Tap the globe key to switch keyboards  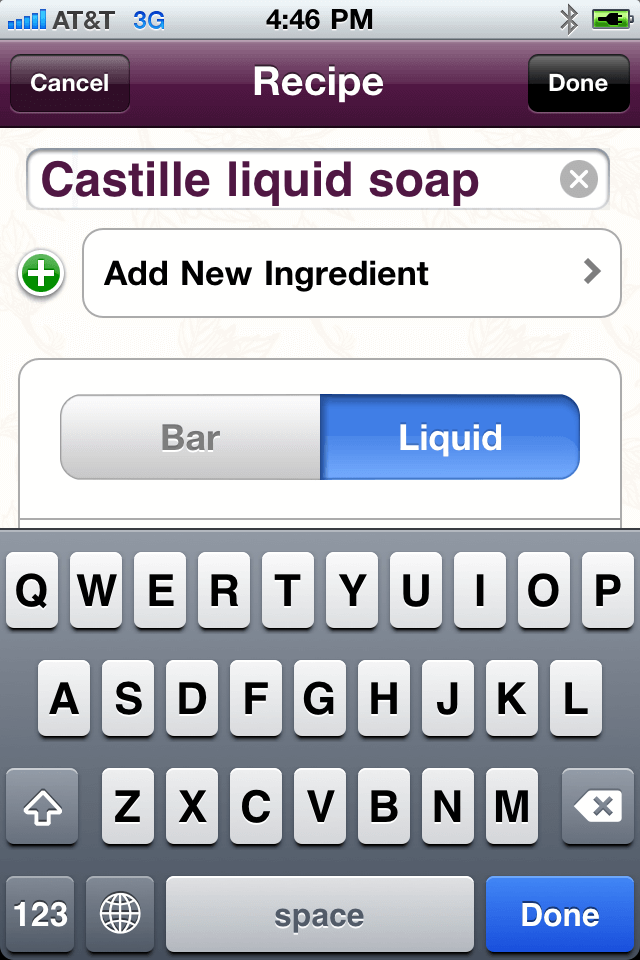click(x=120, y=913)
